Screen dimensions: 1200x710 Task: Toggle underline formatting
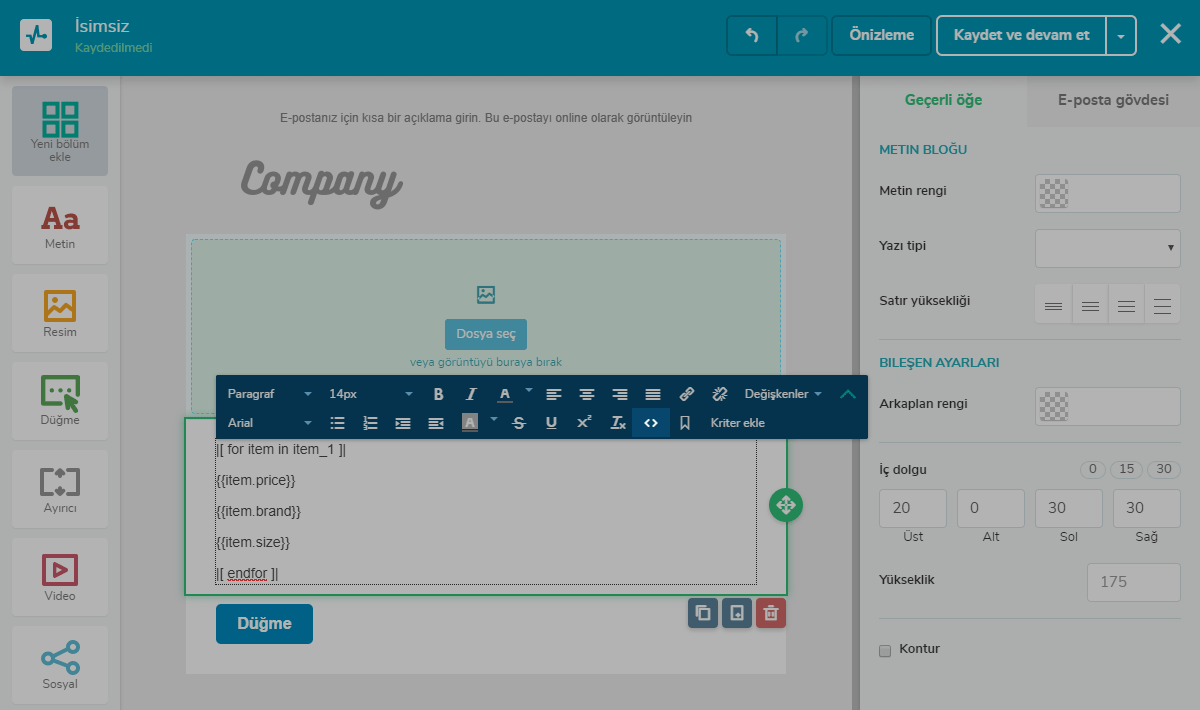[551, 423]
